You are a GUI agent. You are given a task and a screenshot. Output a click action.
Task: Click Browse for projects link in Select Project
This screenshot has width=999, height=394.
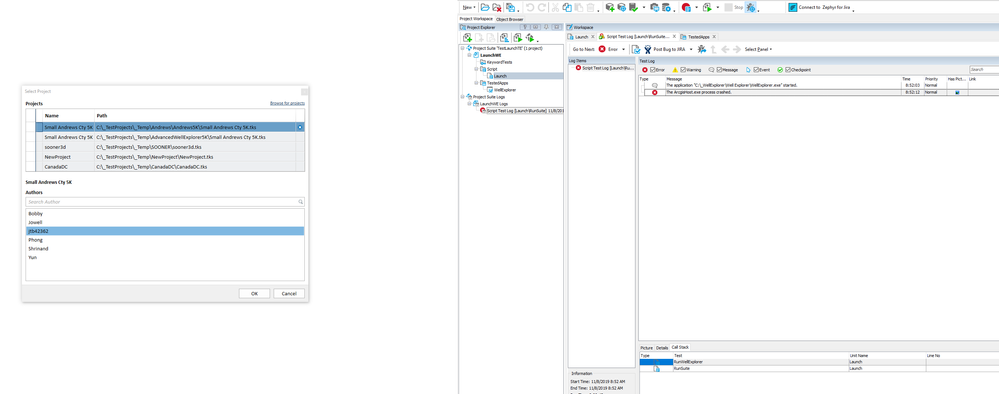tap(287, 103)
